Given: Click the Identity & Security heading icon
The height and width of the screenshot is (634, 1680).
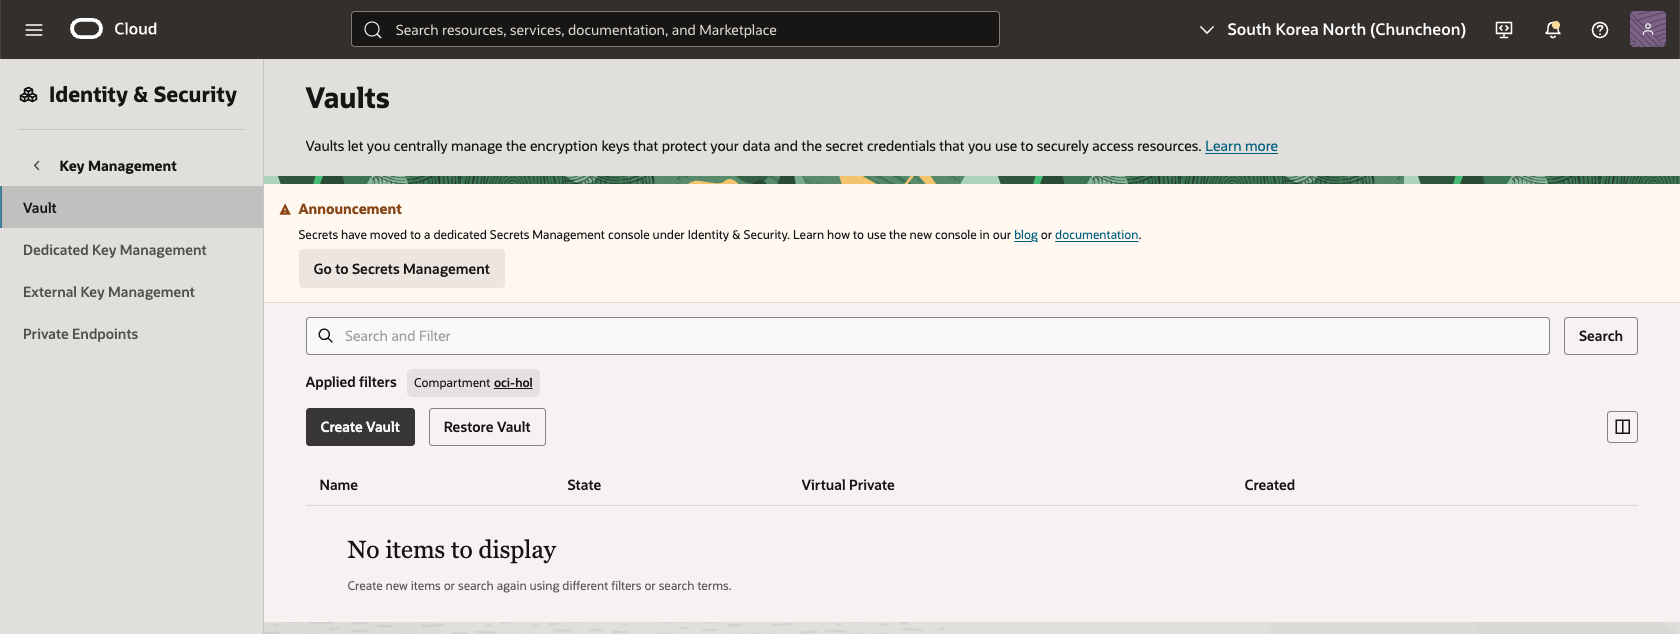Looking at the screenshot, I should [29, 95].
